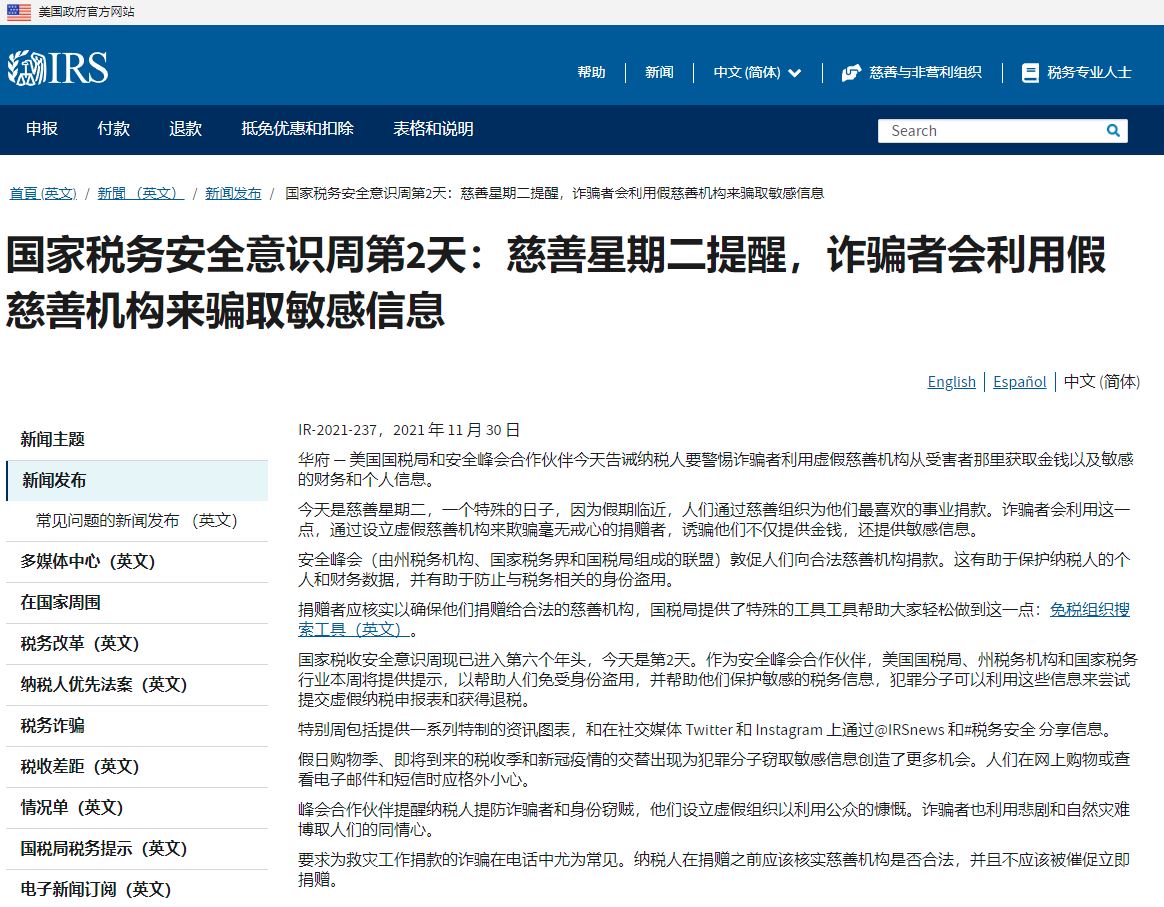
Task: Open the 付款 menu
Action: [x=113, y=129]
